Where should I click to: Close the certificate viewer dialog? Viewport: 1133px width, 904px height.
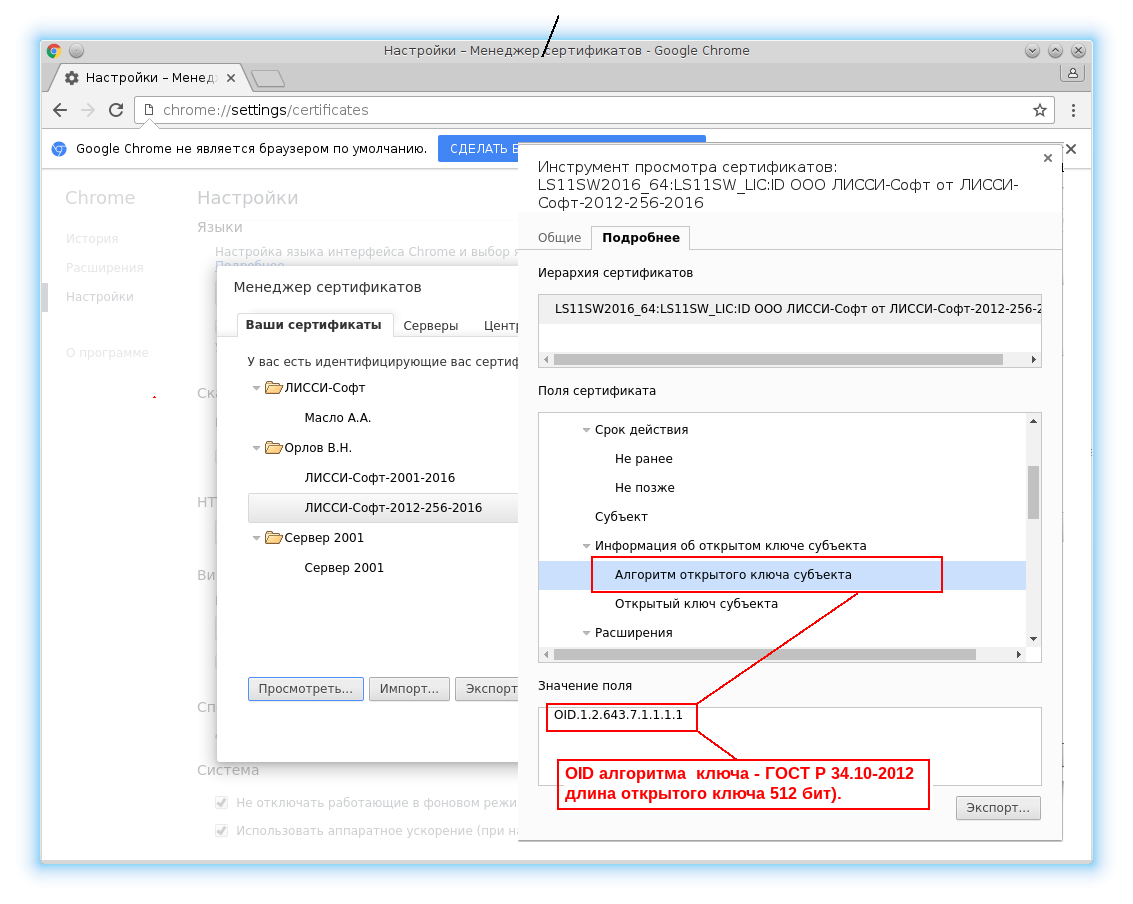(x=1048, y=158)
